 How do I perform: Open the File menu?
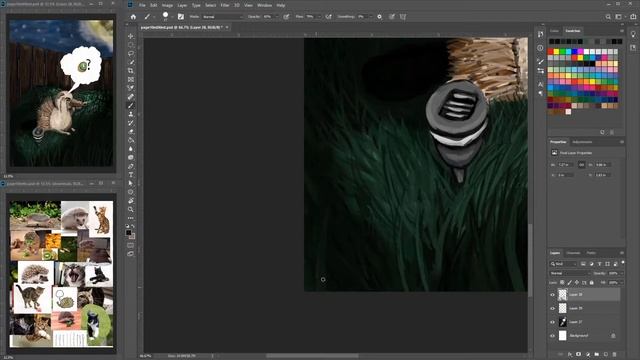point(142,5)
